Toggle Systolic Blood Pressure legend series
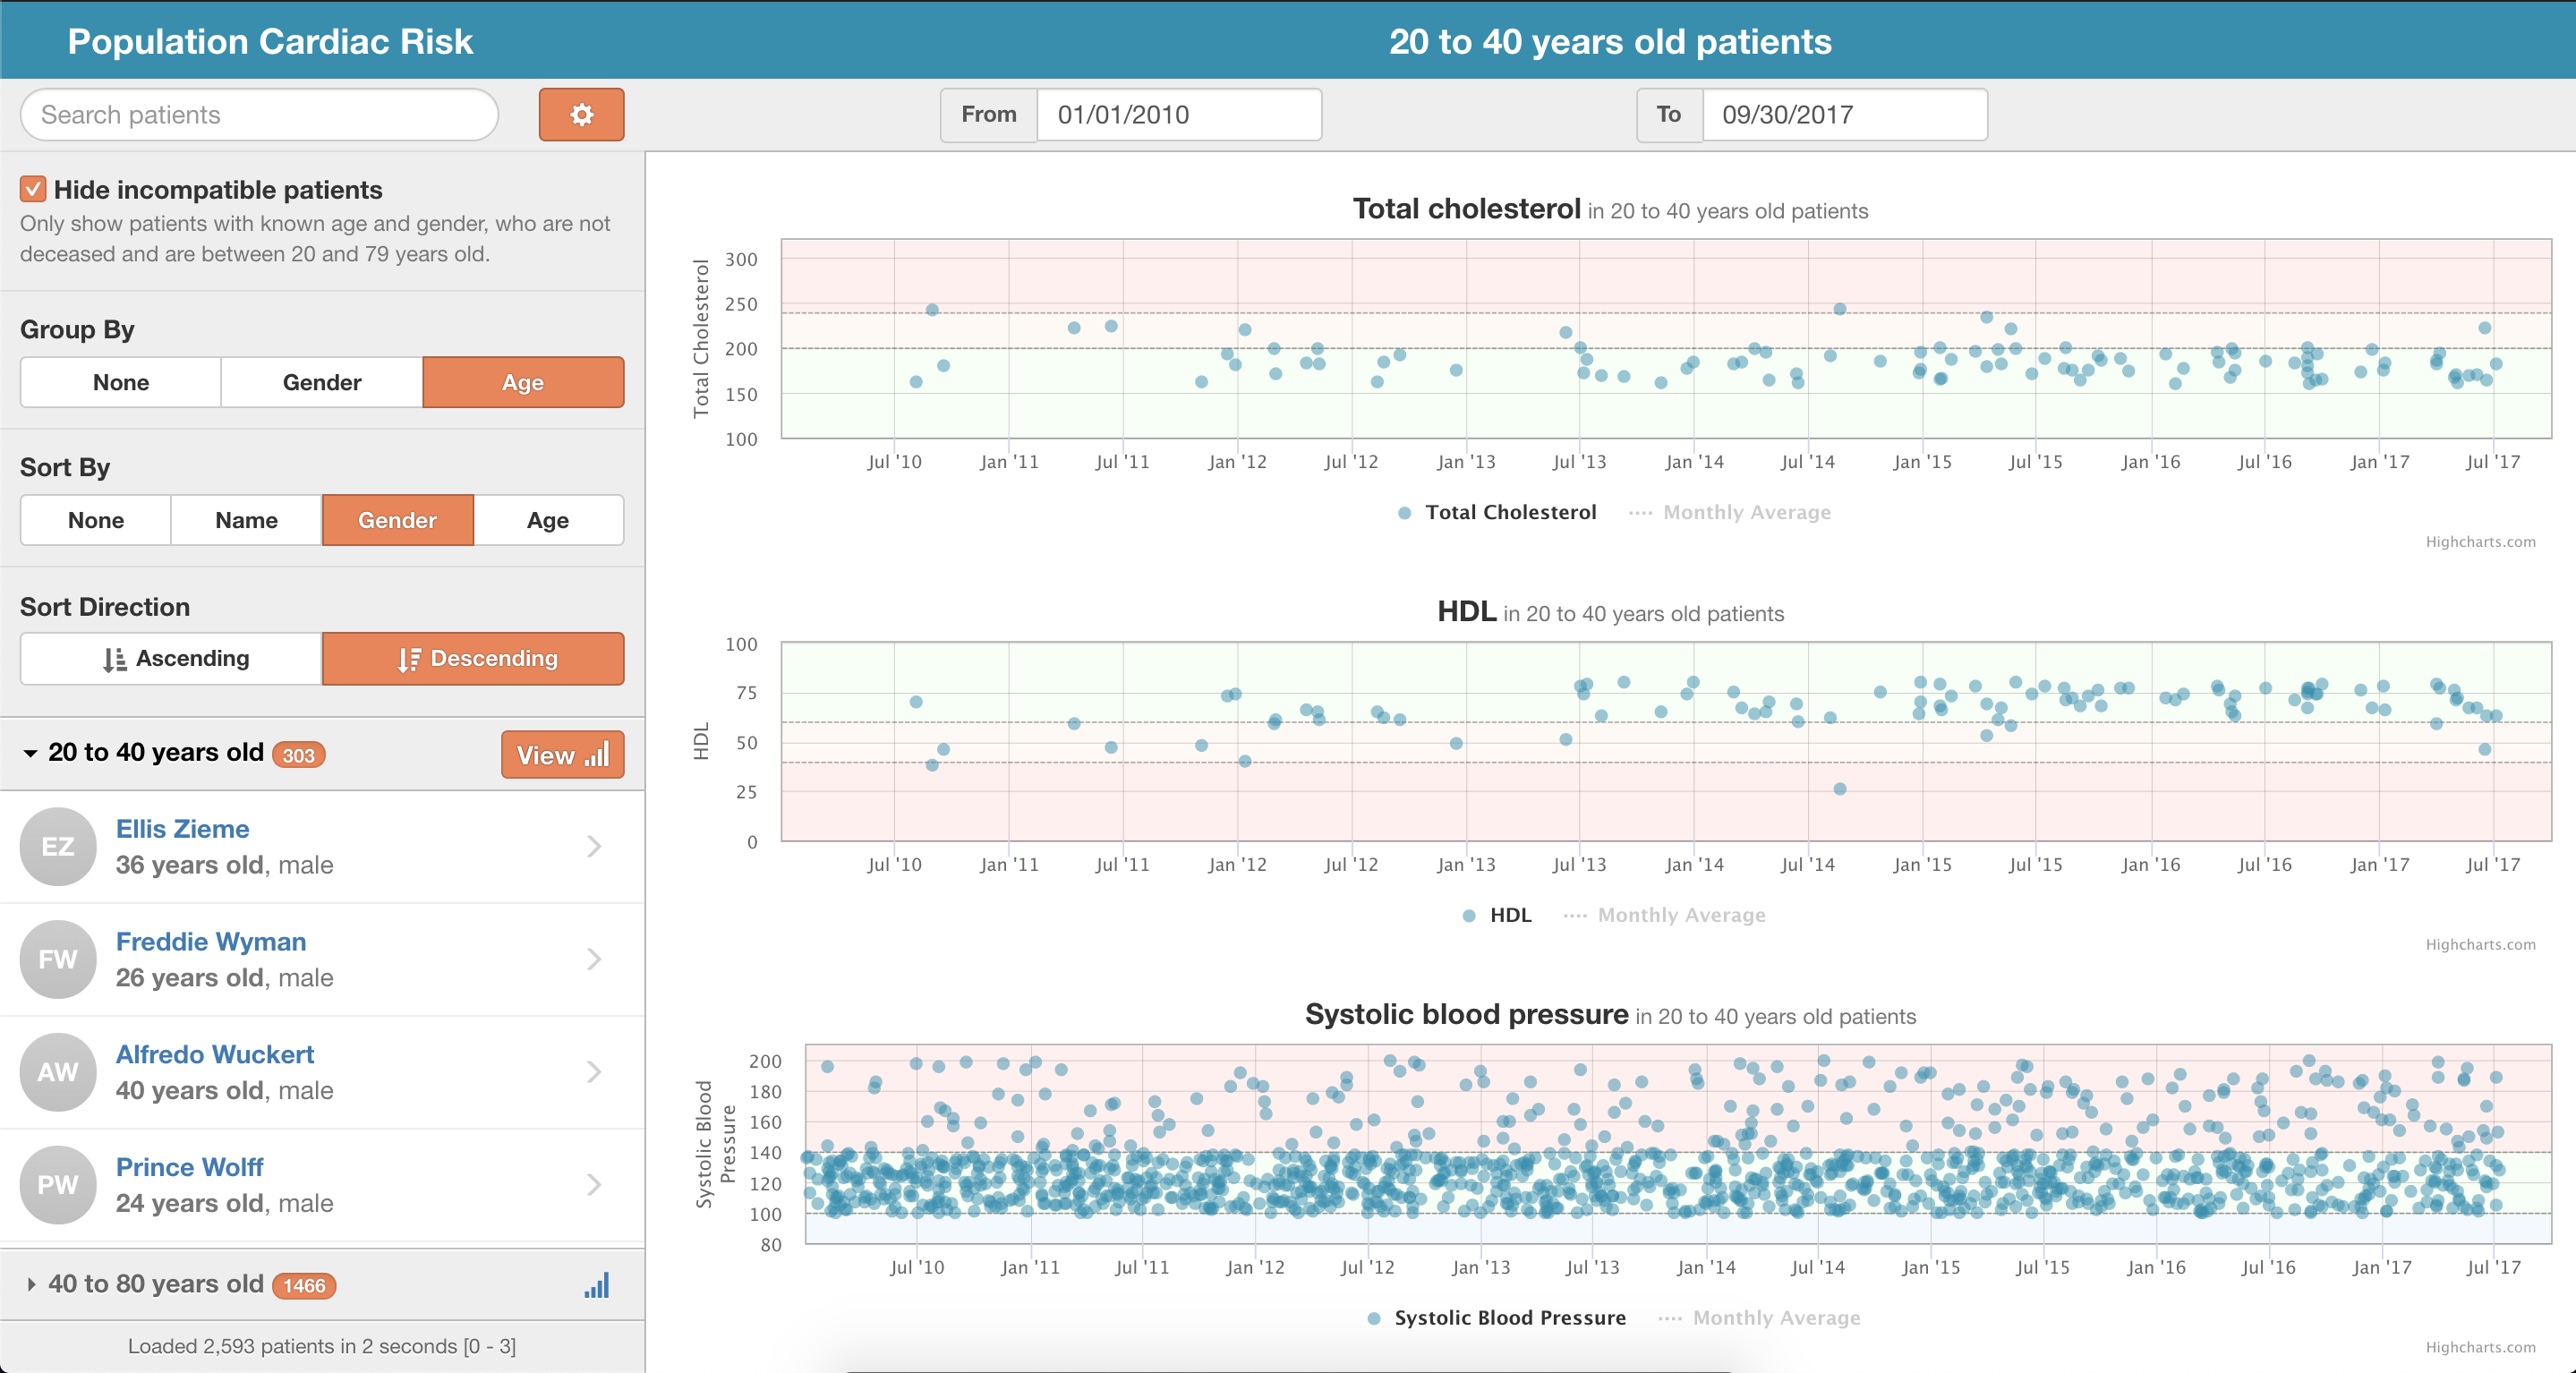Image resolution: width=2576 pixels, height=1373 pixels. pyautogui.click(x=1497, y=1318)
